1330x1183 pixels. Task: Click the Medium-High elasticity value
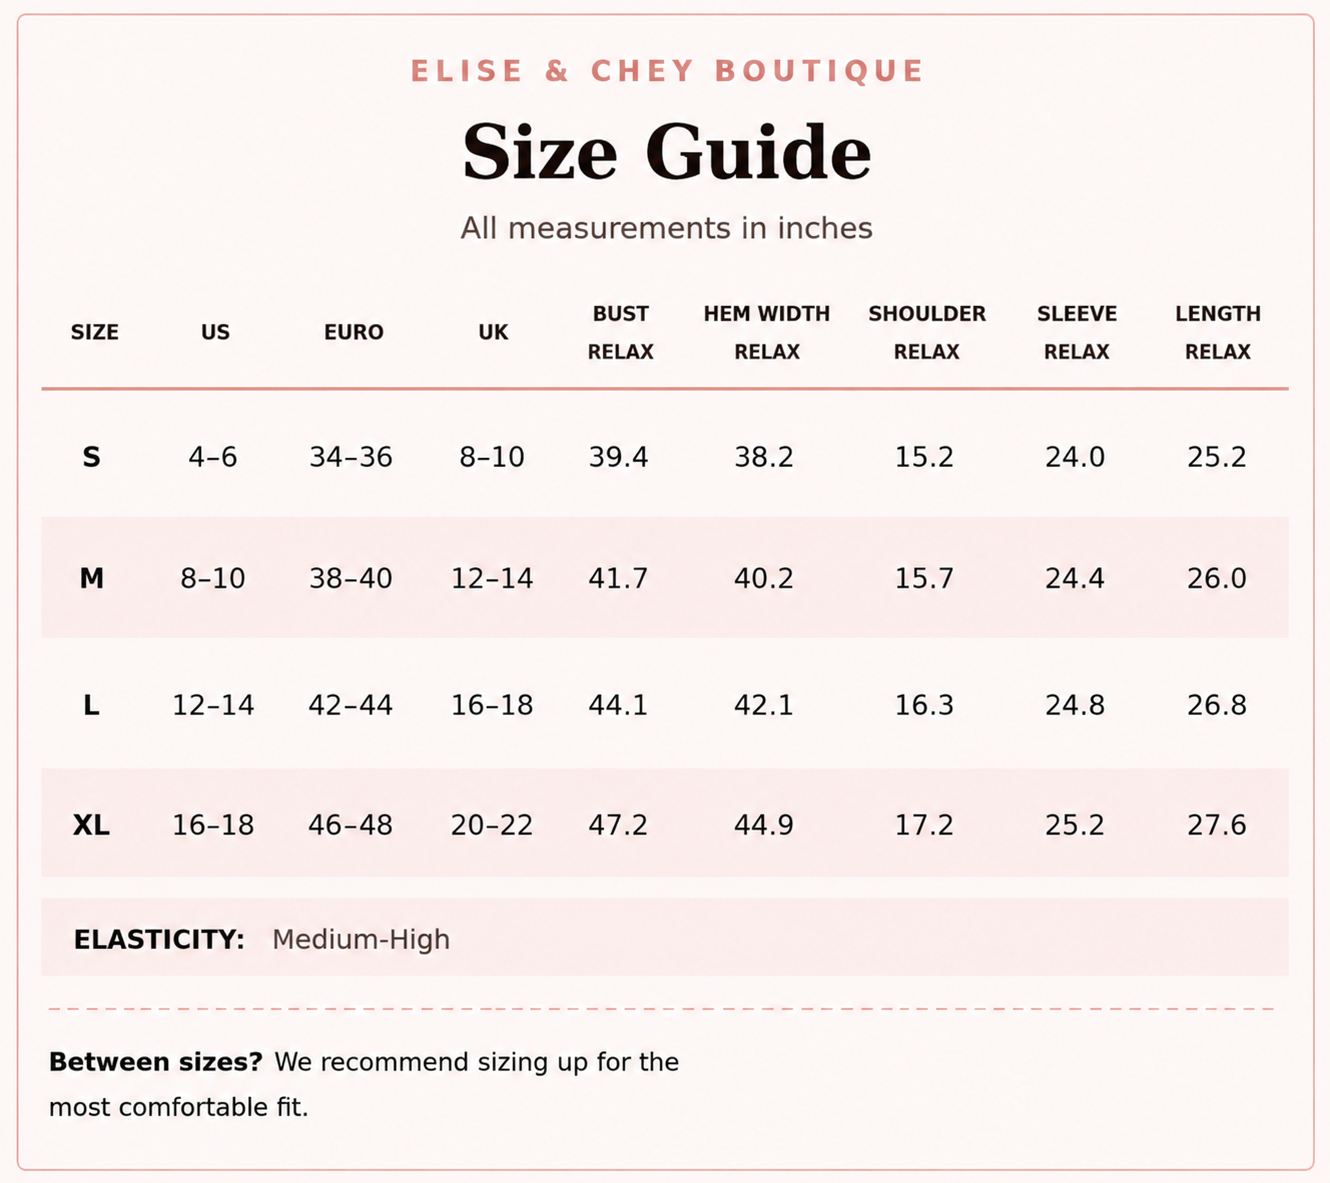(x=361, y=939)
